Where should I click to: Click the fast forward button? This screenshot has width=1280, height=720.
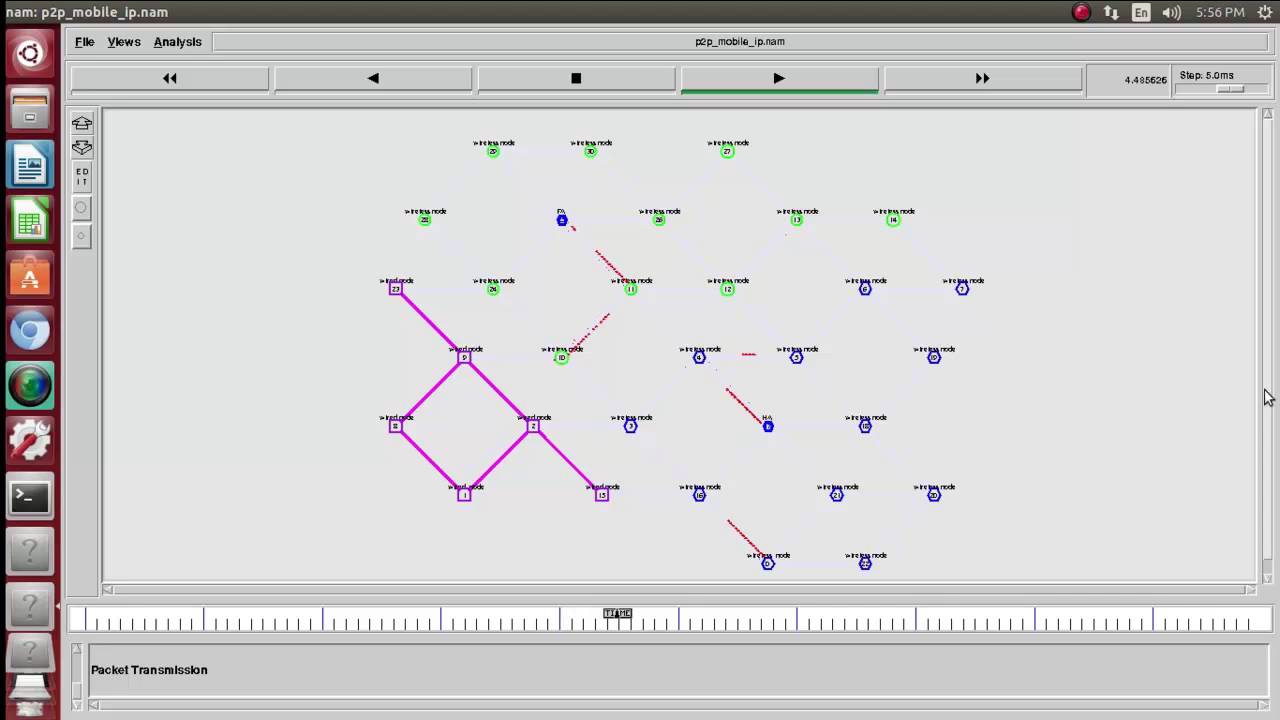(x=982, y=78)
